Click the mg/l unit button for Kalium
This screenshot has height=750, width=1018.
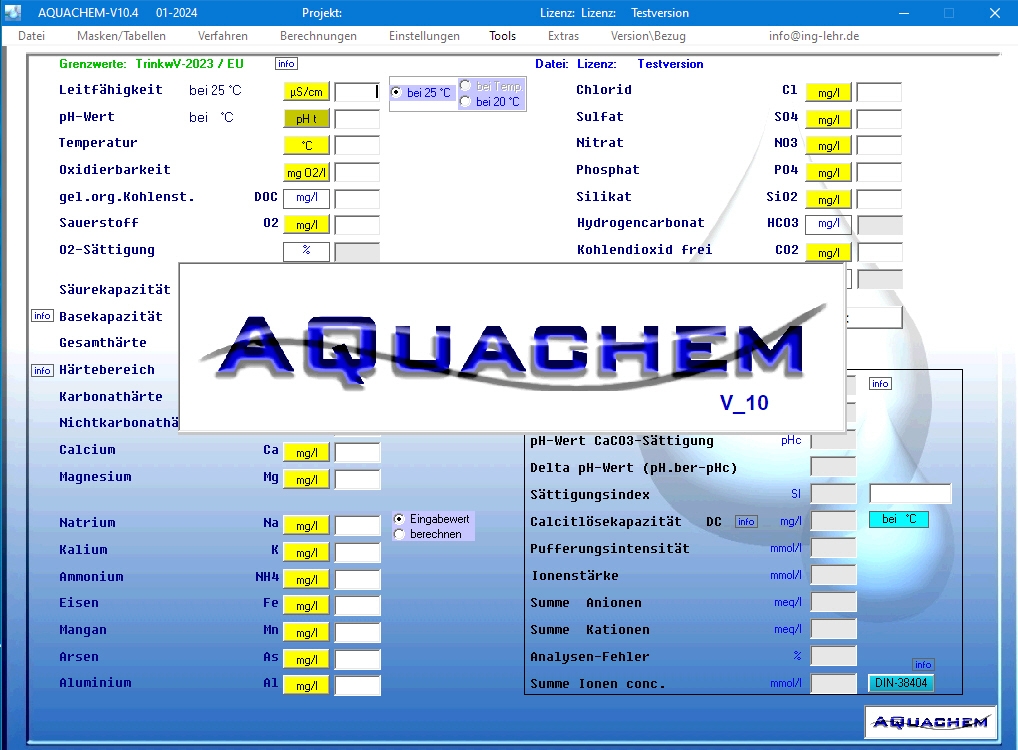pyautogui.click(x=306, y=553)
